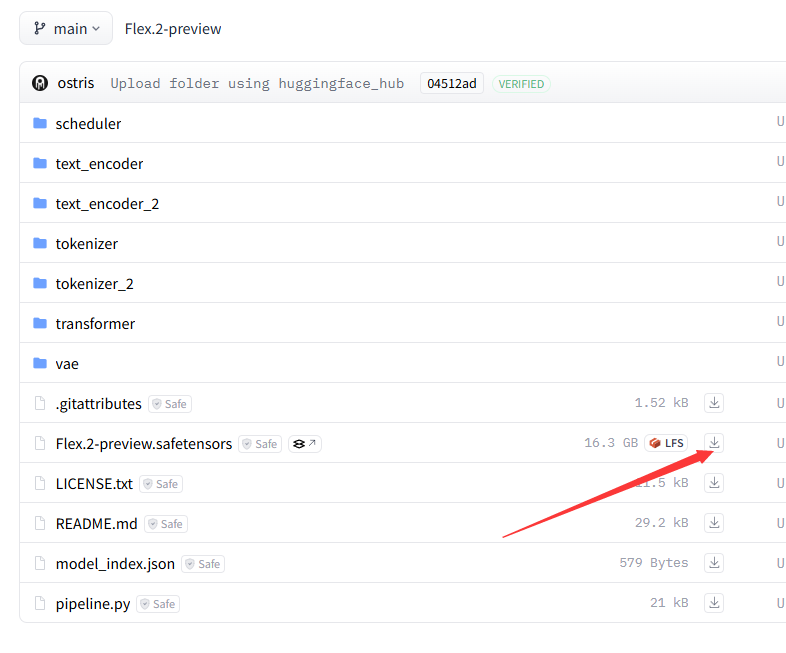Click the LICENSE.txt file icon

pyautogui.click(x=40, y=483)
